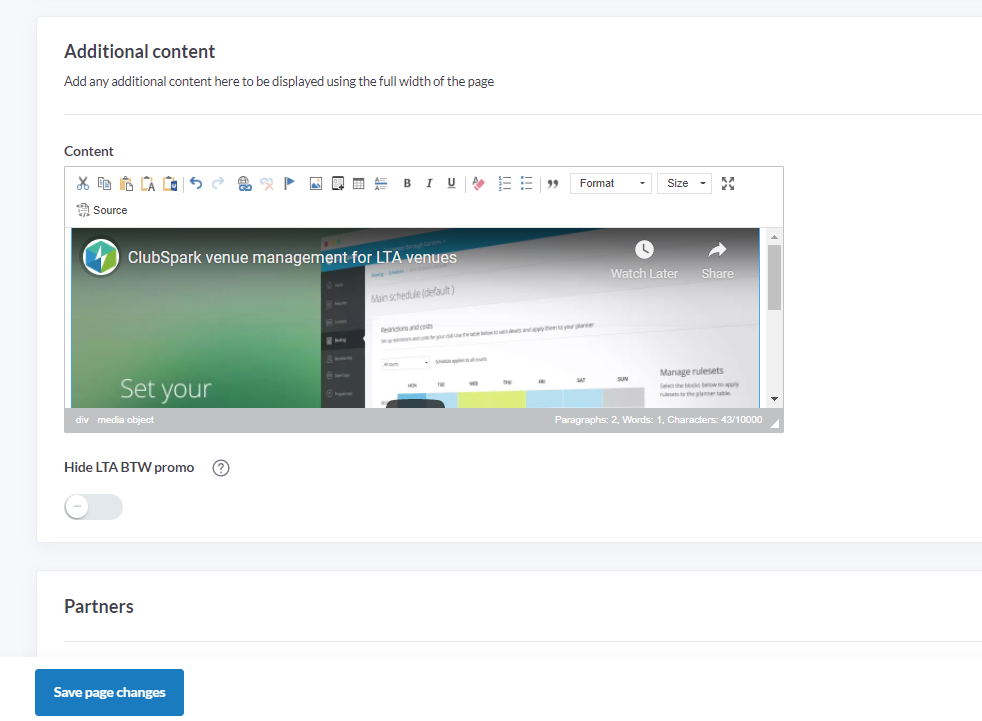Open help tooltip beside Hide LTA BTW promo
The width and height of the screenshot is (982, 721).
[x=222, y=468]
